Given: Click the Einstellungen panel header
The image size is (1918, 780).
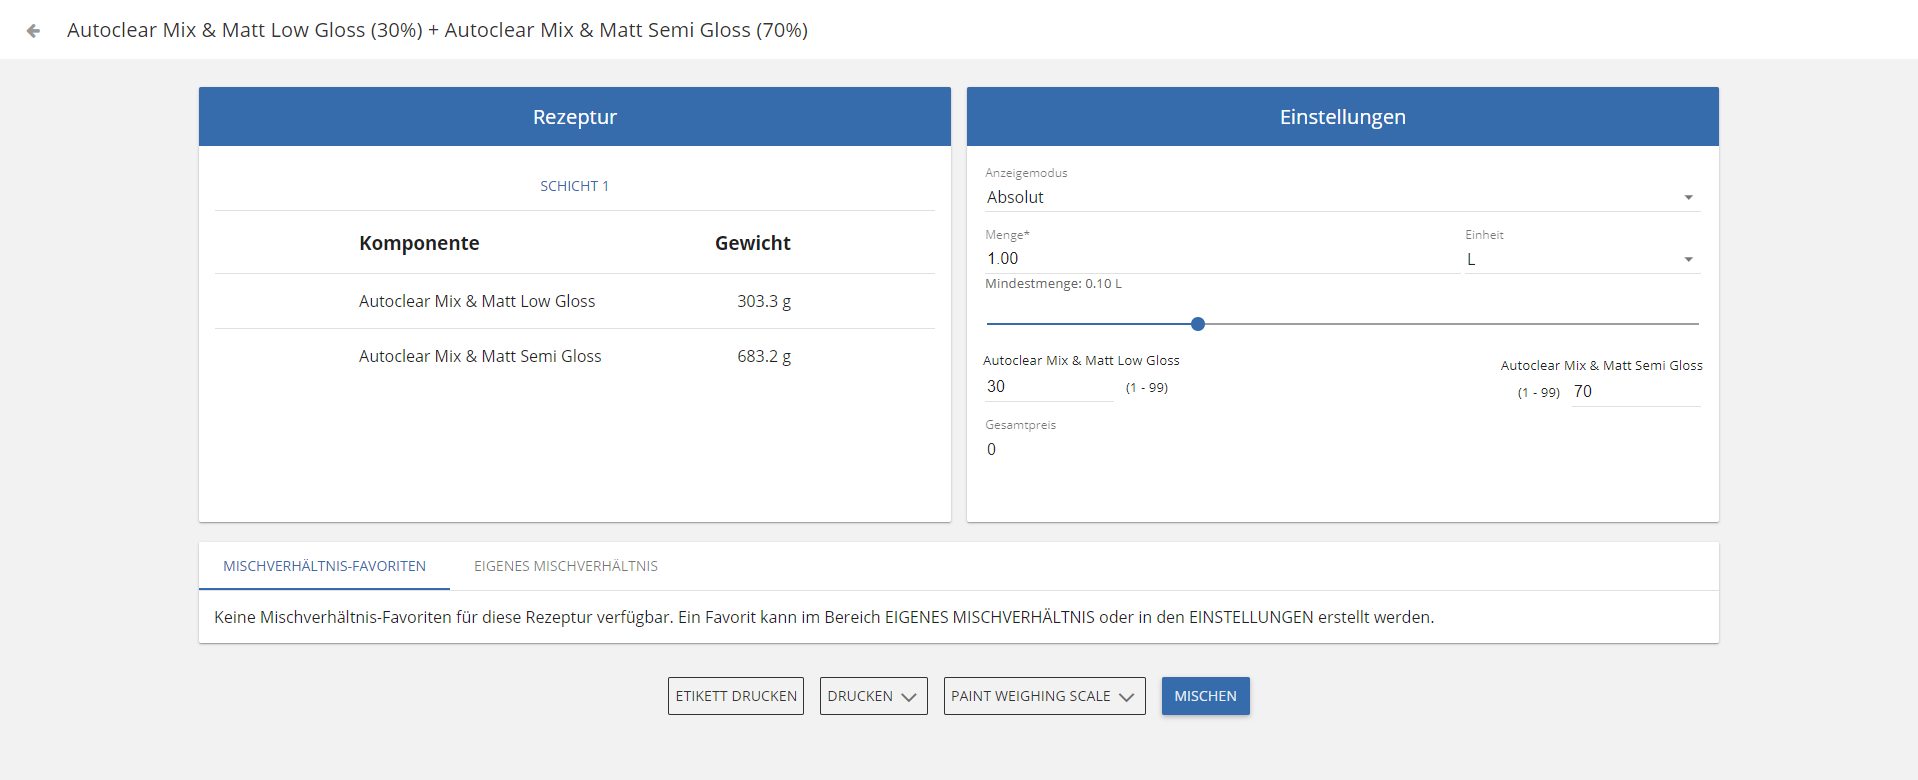Looking at the screenshot, I should point(1343,117).
